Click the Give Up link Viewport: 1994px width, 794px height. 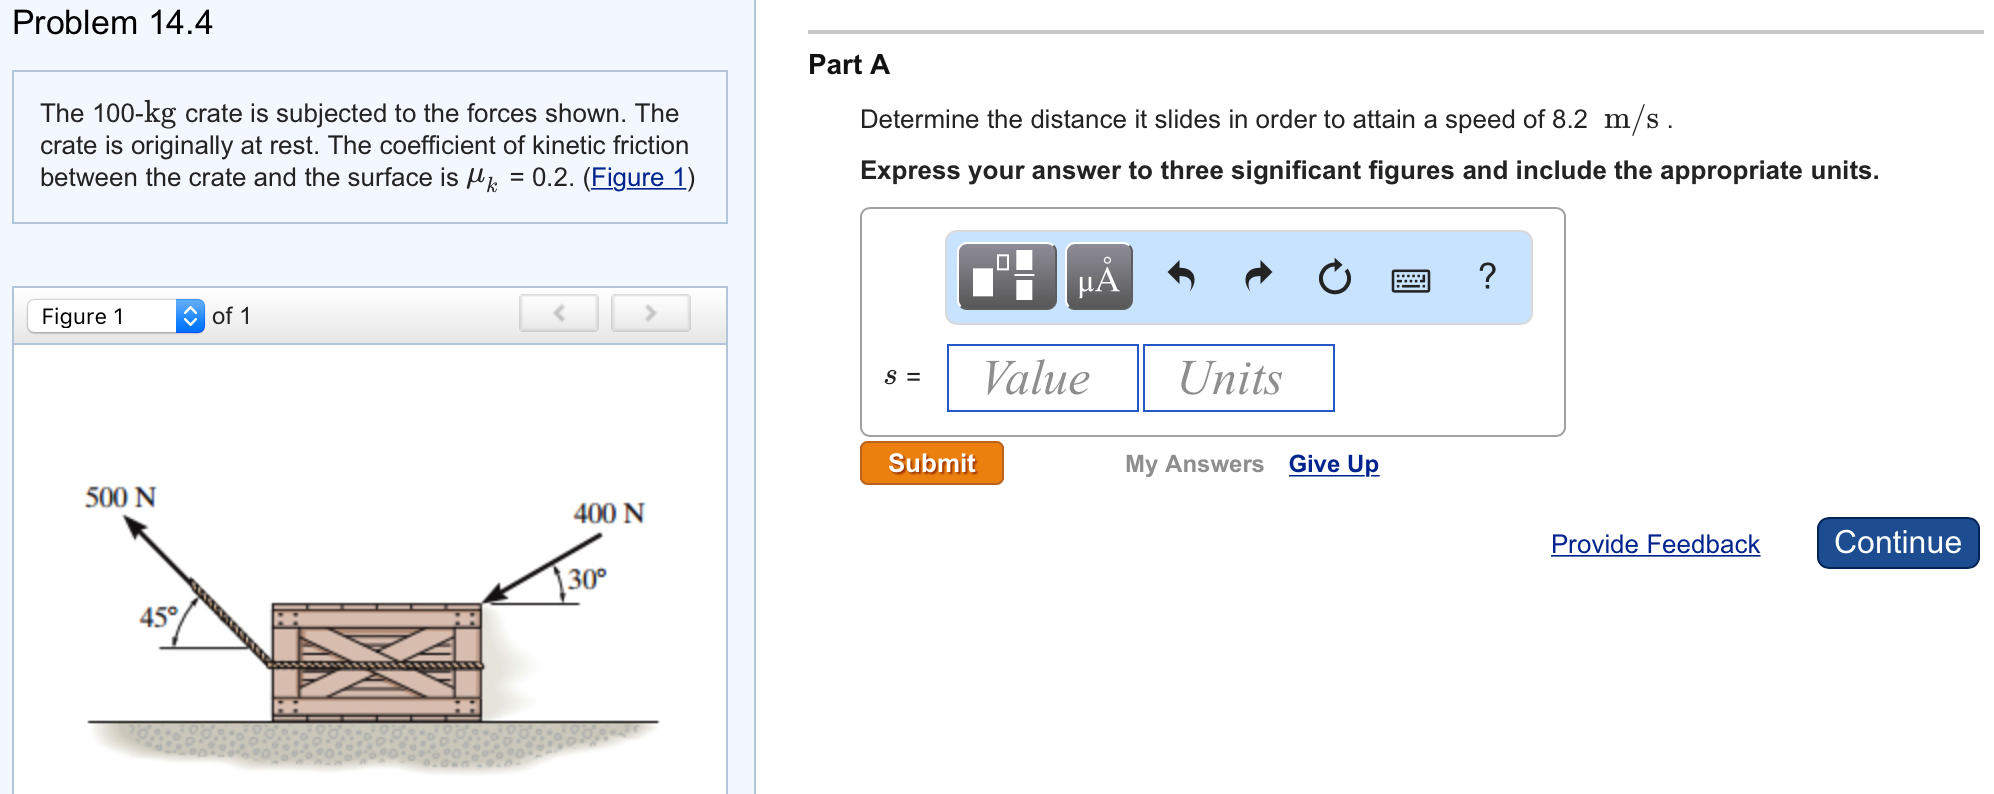1333,464
